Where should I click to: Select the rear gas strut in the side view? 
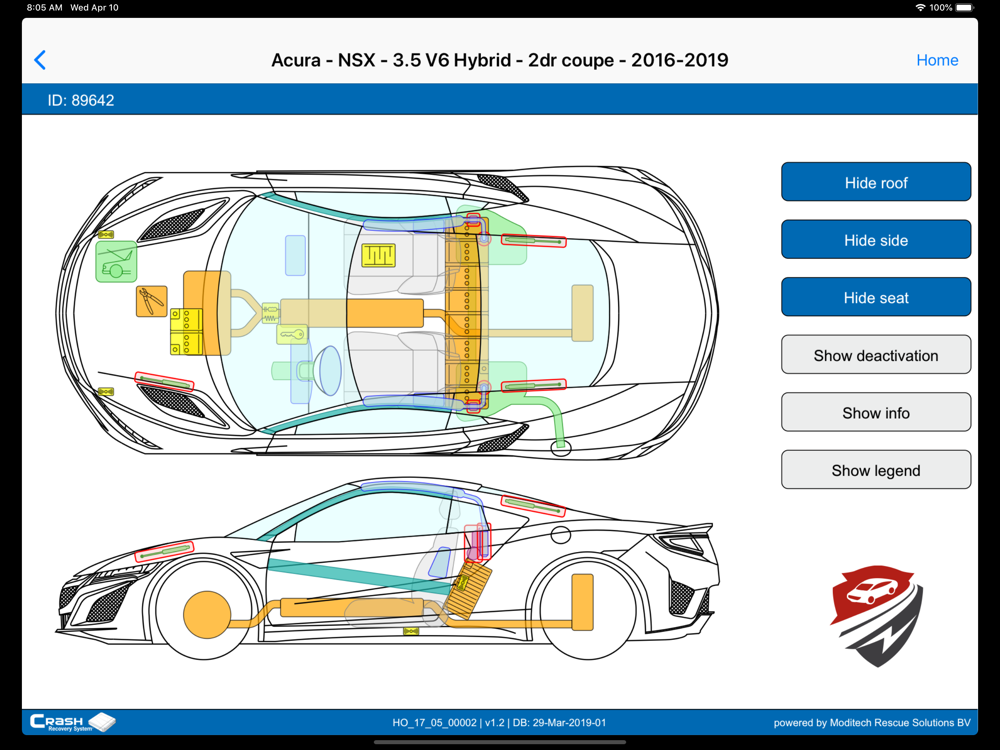click(x=533, y=506)
